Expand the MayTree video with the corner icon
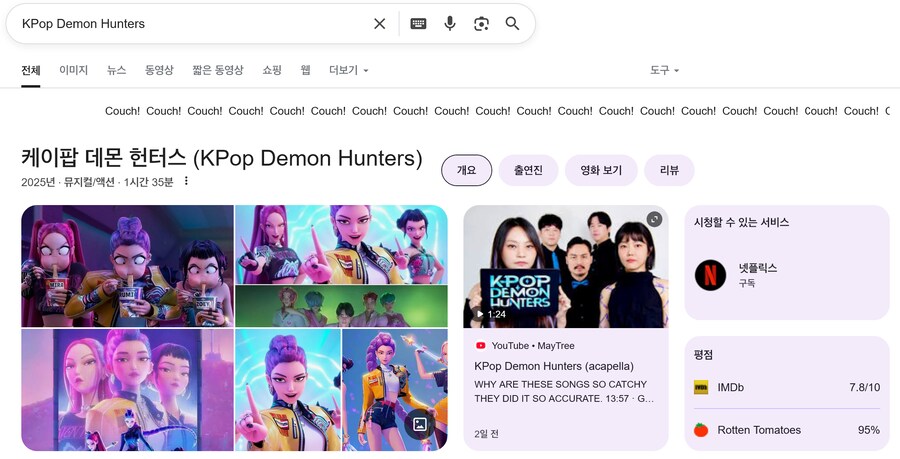 pyautogui.click(x=654, y=219)
